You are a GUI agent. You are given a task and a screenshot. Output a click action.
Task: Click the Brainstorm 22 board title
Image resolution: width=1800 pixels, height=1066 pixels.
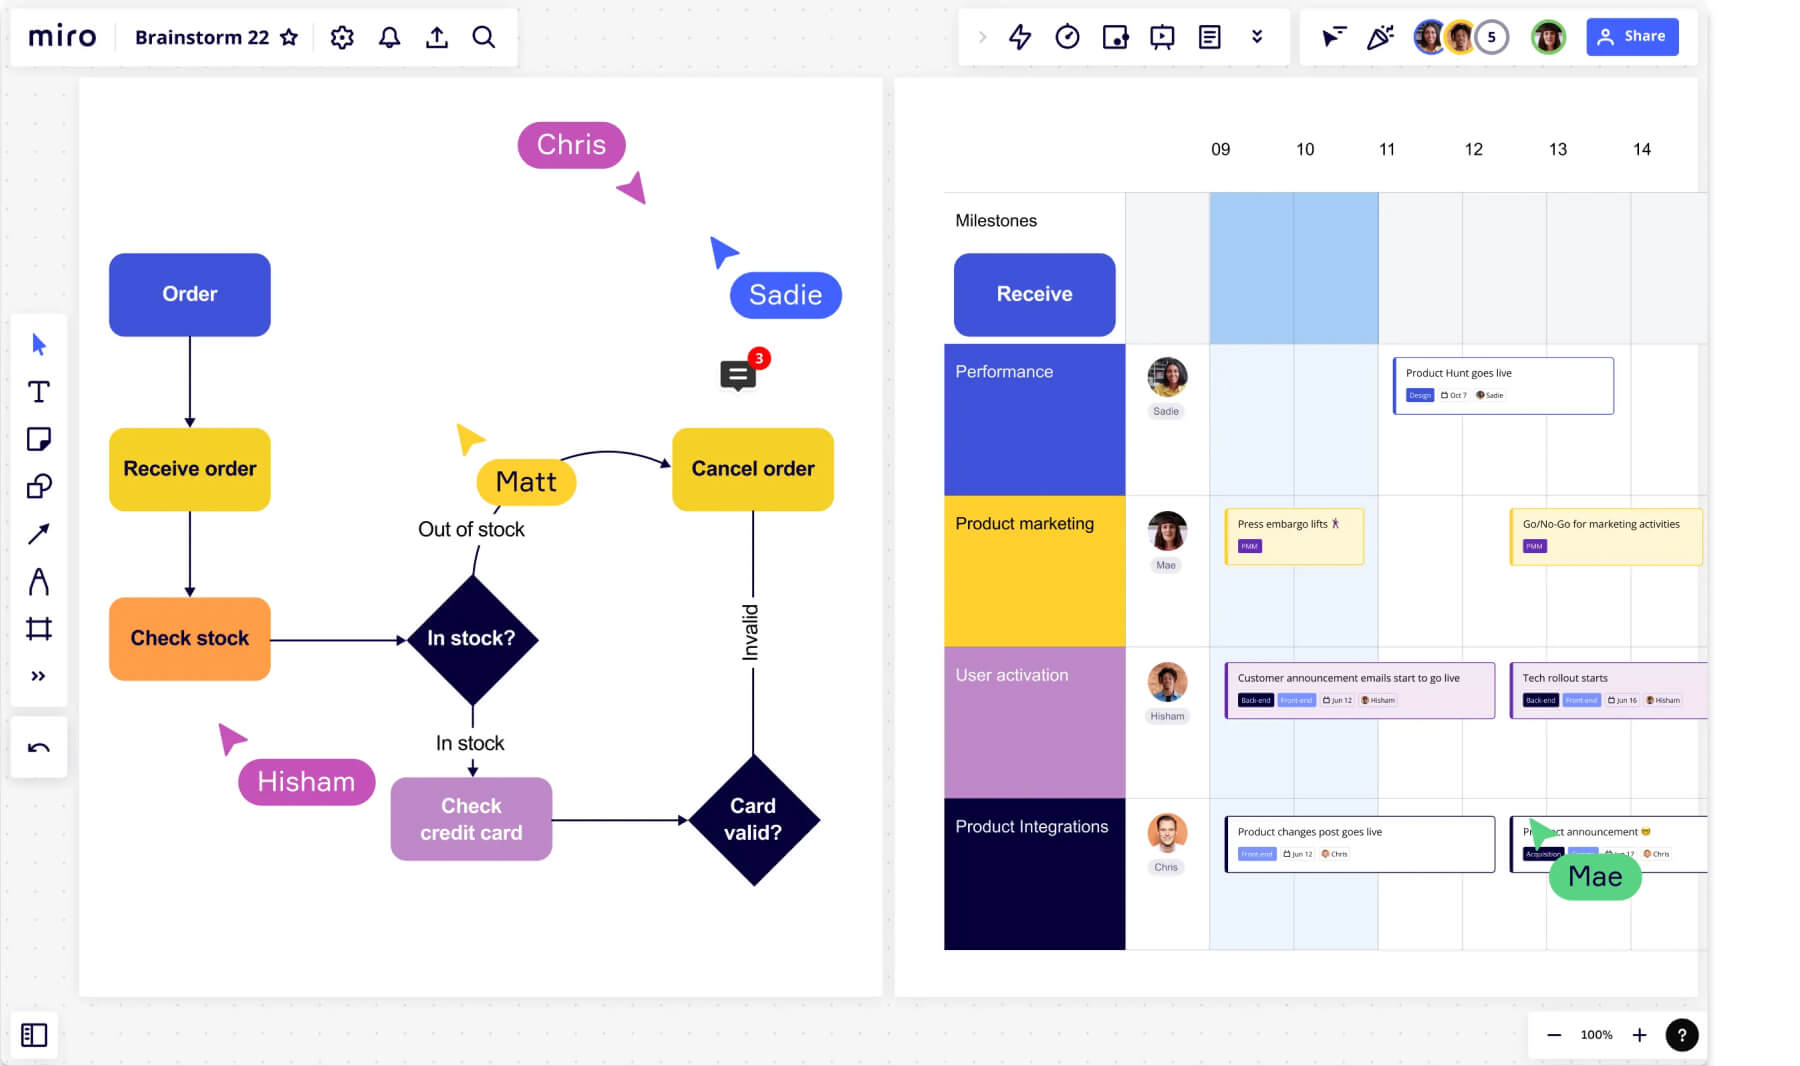click(x=202, y=37)
